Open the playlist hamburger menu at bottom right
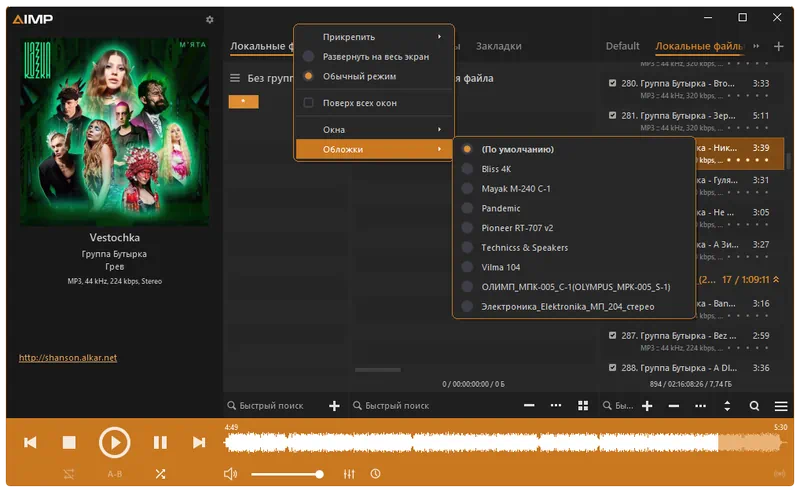The image size is (800, 492). pyautogui.click(x=781, y=406)
